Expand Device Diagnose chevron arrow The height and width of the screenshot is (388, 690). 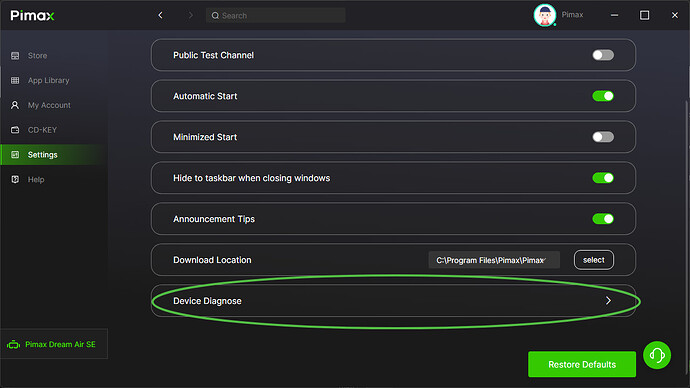coord(608,300)
